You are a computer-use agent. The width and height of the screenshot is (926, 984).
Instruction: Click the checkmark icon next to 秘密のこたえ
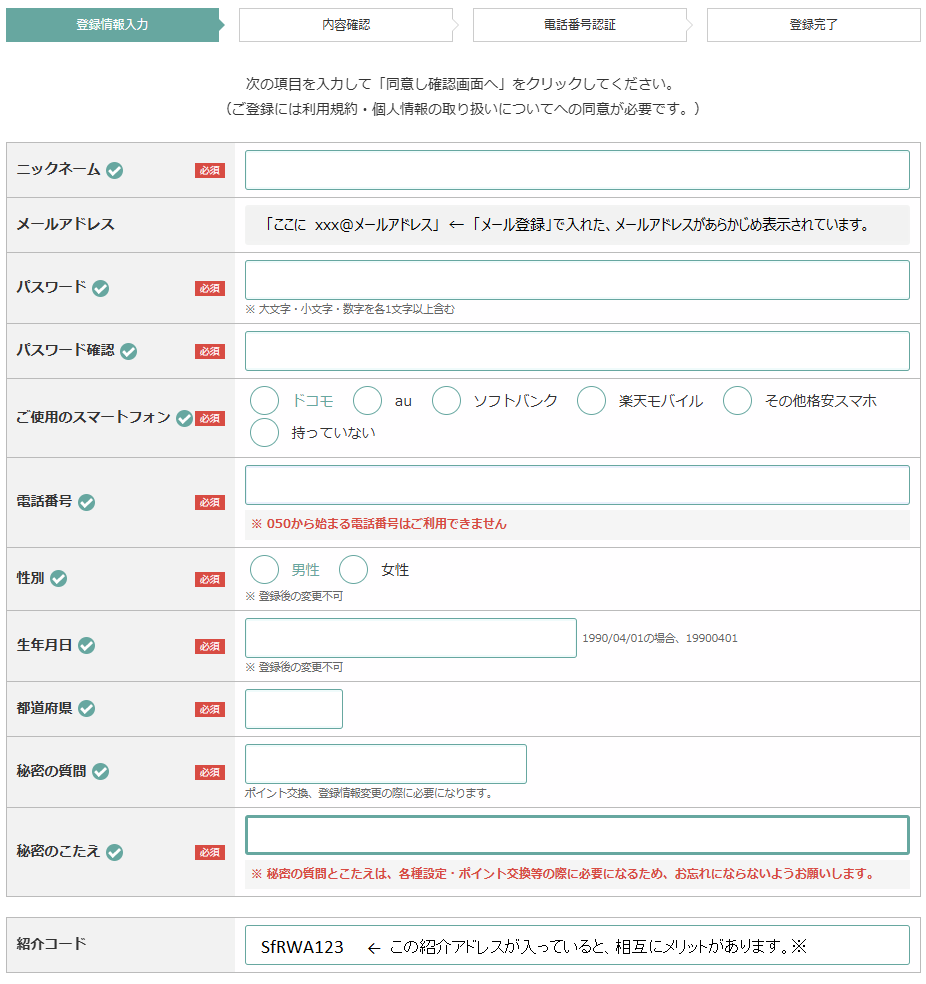pos(115,852)
